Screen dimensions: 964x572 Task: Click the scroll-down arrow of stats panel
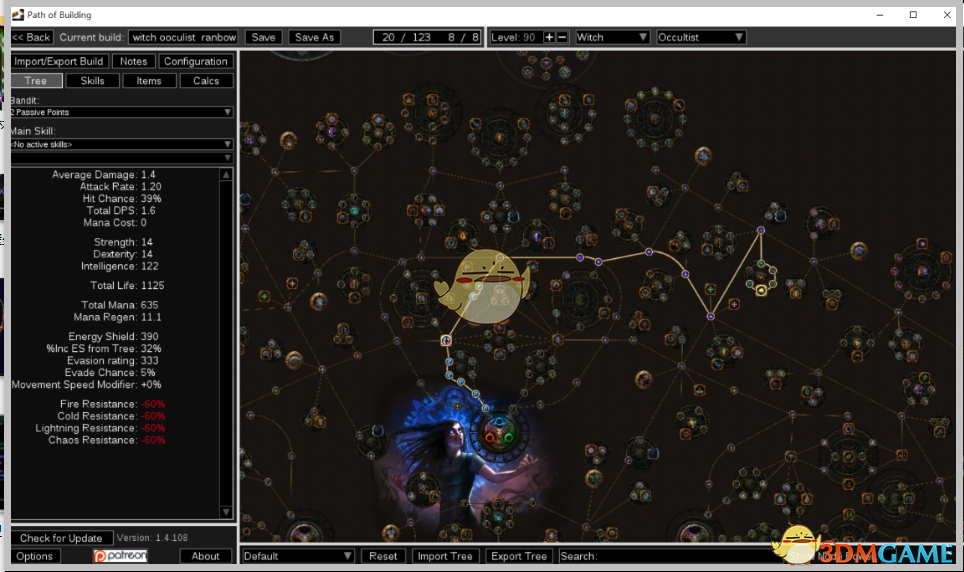point(226,511)
